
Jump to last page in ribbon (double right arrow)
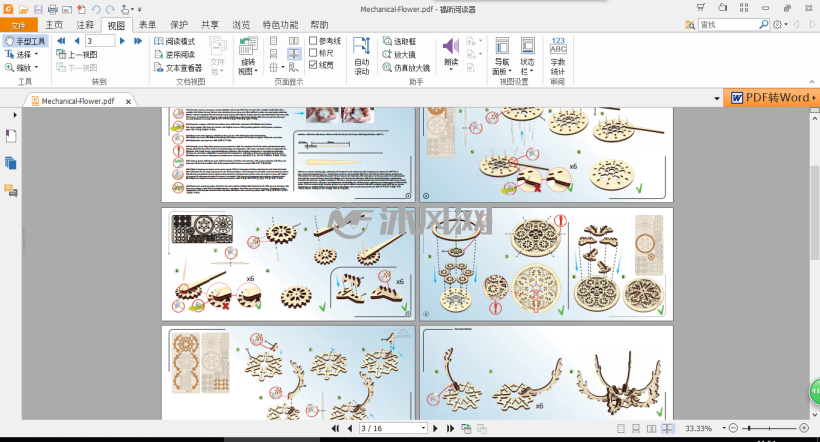coord(138,41)
